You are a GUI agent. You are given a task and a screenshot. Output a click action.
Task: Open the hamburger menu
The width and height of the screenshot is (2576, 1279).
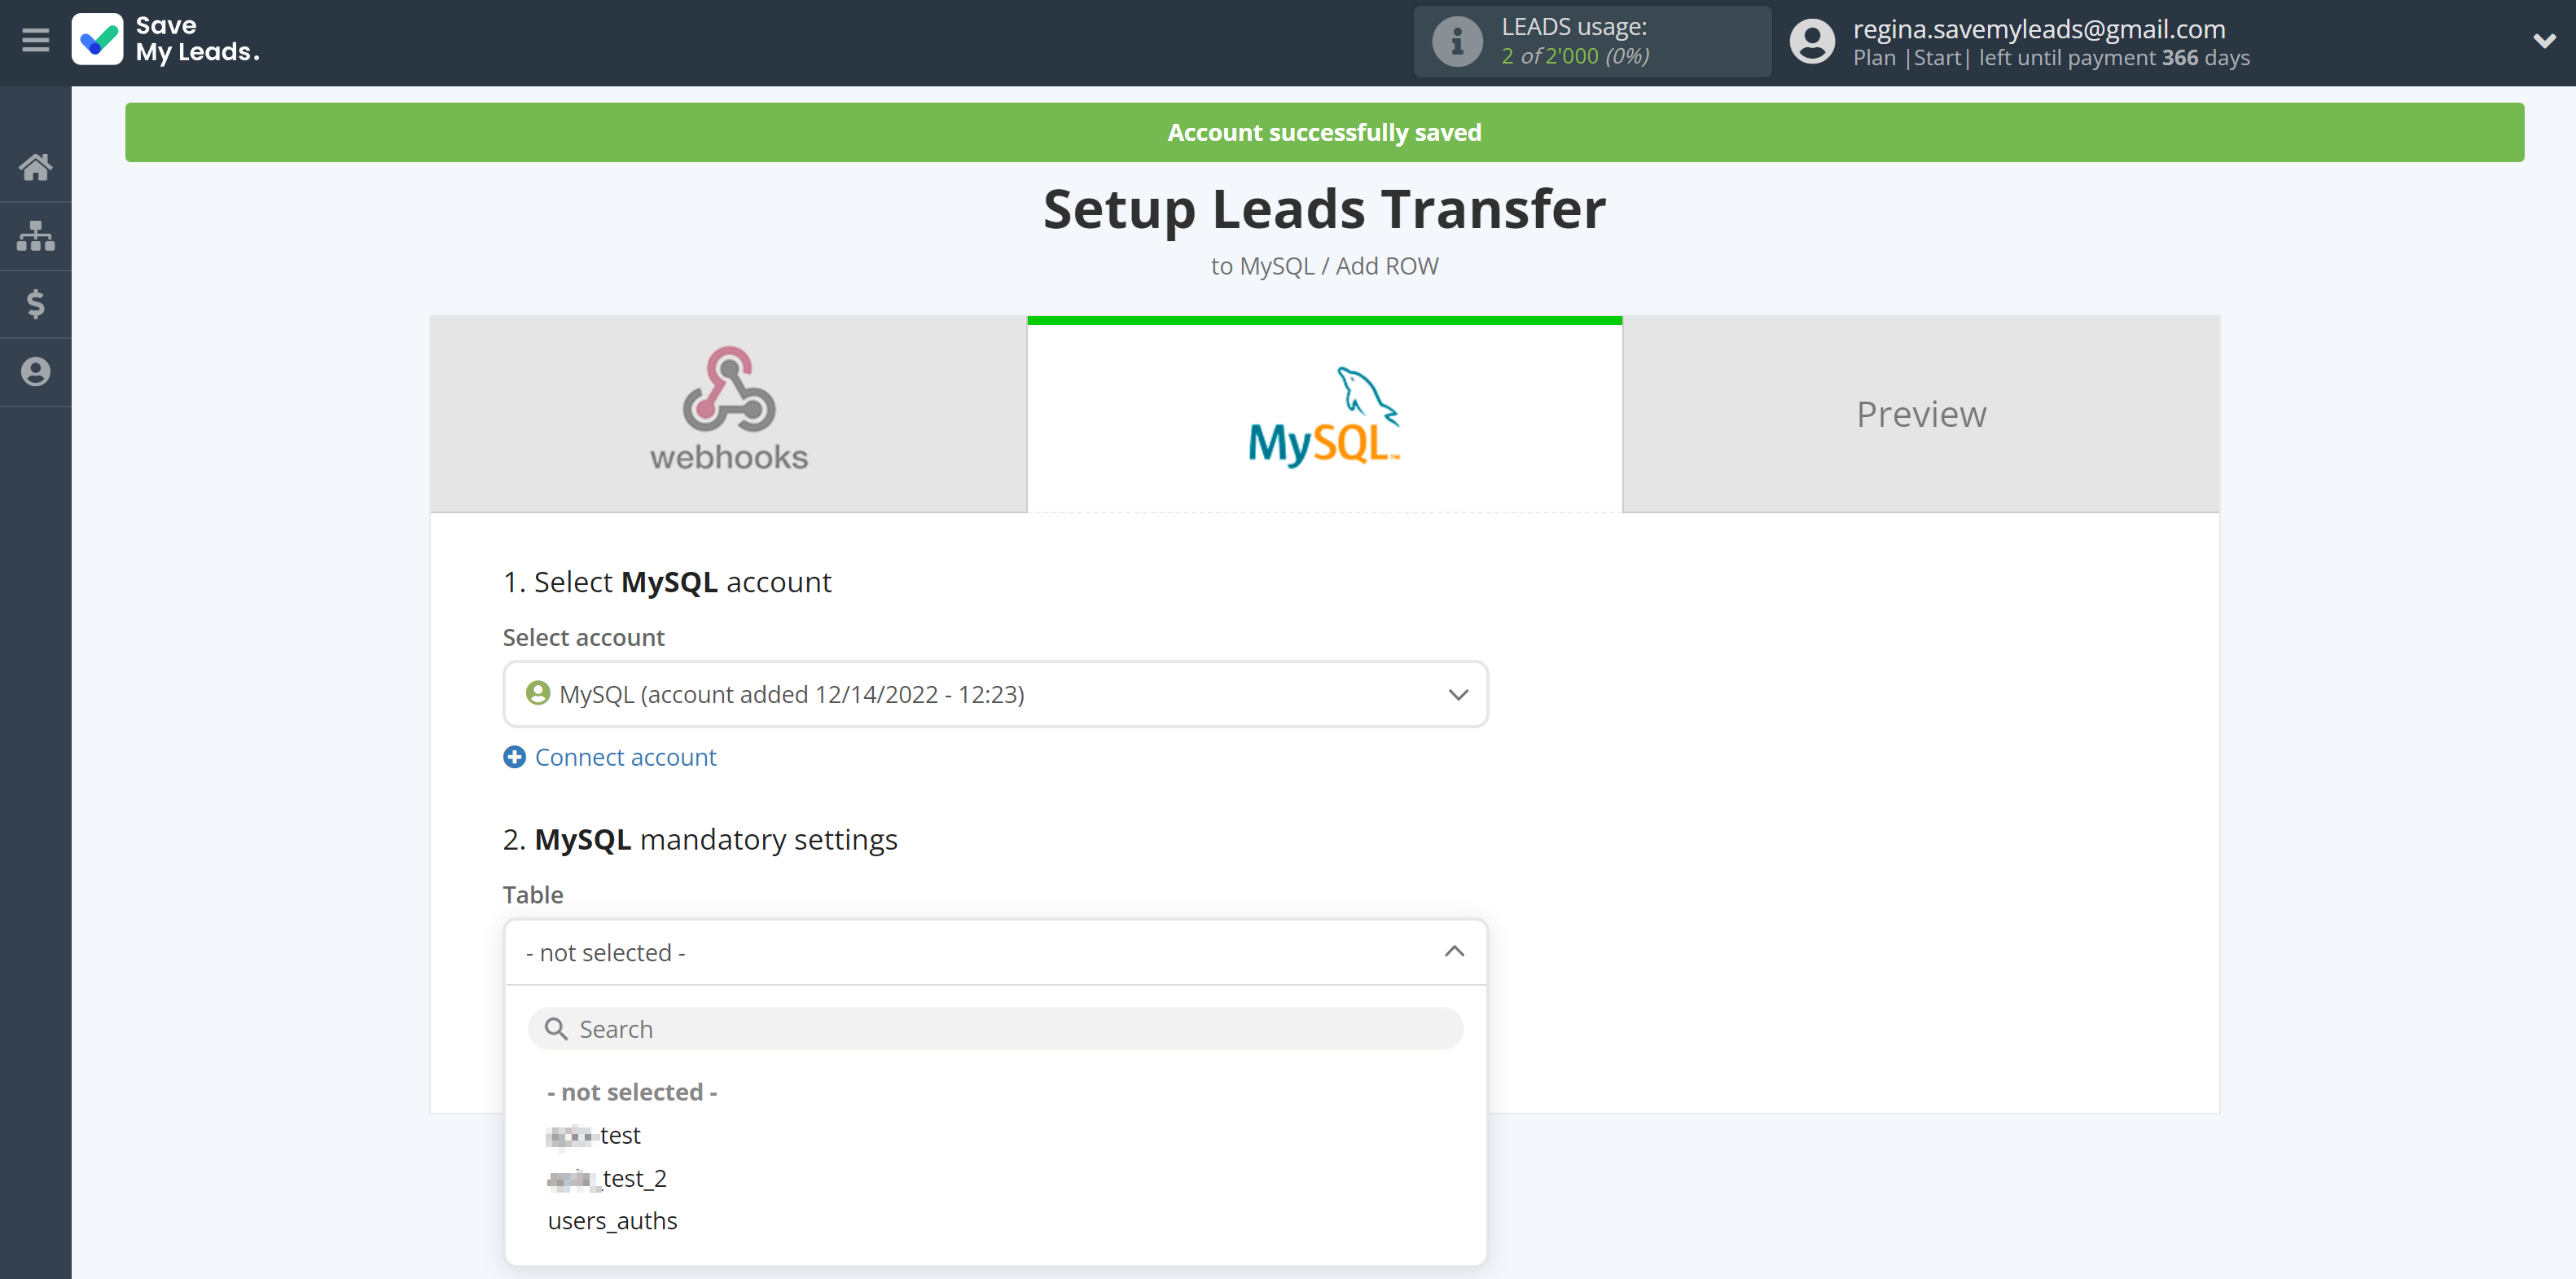pos(36,40)
